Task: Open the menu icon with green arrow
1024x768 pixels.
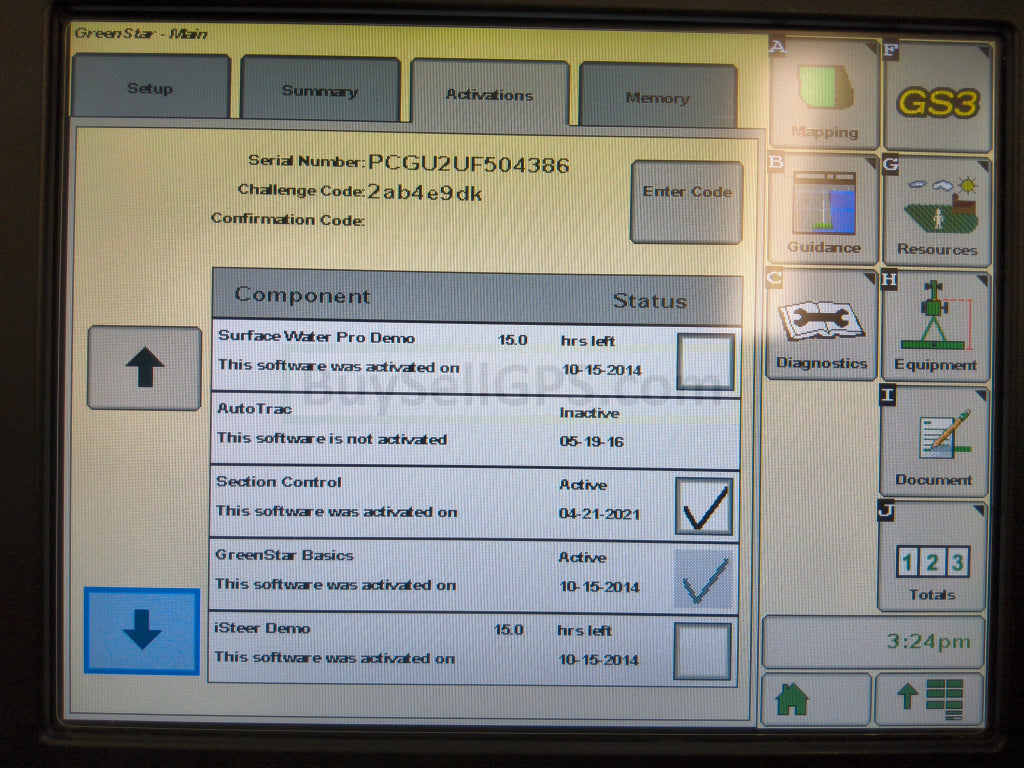Action: click(x=929, y=699)
